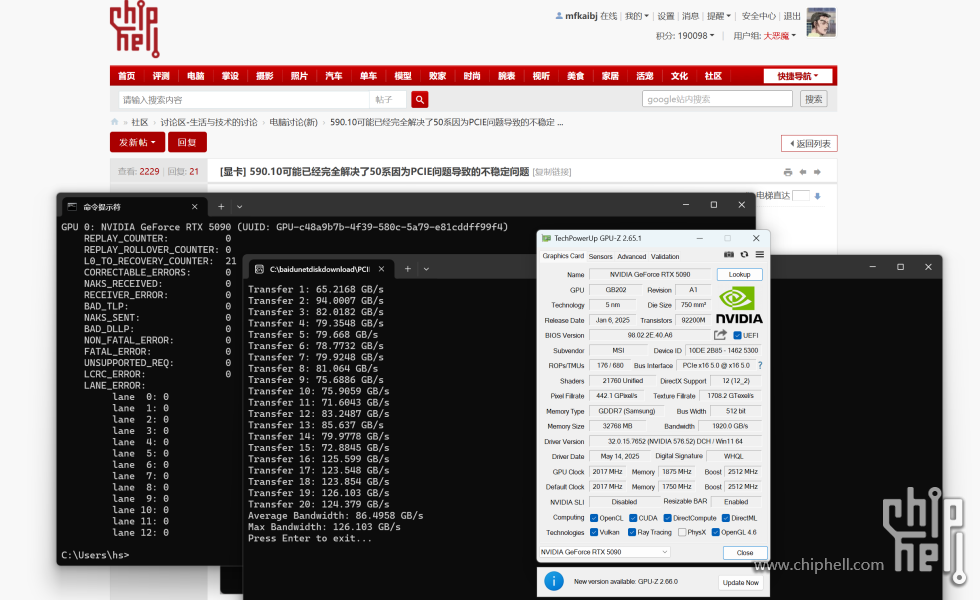The image size is (980, 600).
Task: Click the GPU-Z screenshot camera icon
Action: click(x=729, y=255)
